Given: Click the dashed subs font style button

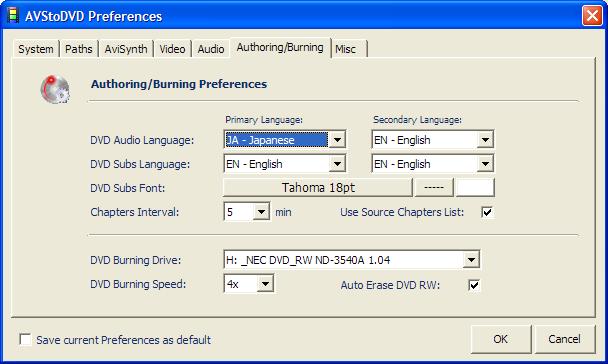Looking at the screenshot, I should click(x=434, y=188).
